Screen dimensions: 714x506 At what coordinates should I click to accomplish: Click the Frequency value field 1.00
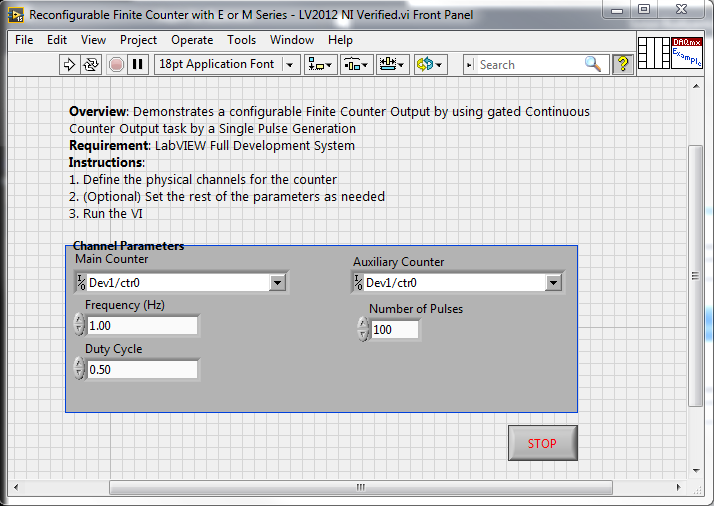(142, 326)
